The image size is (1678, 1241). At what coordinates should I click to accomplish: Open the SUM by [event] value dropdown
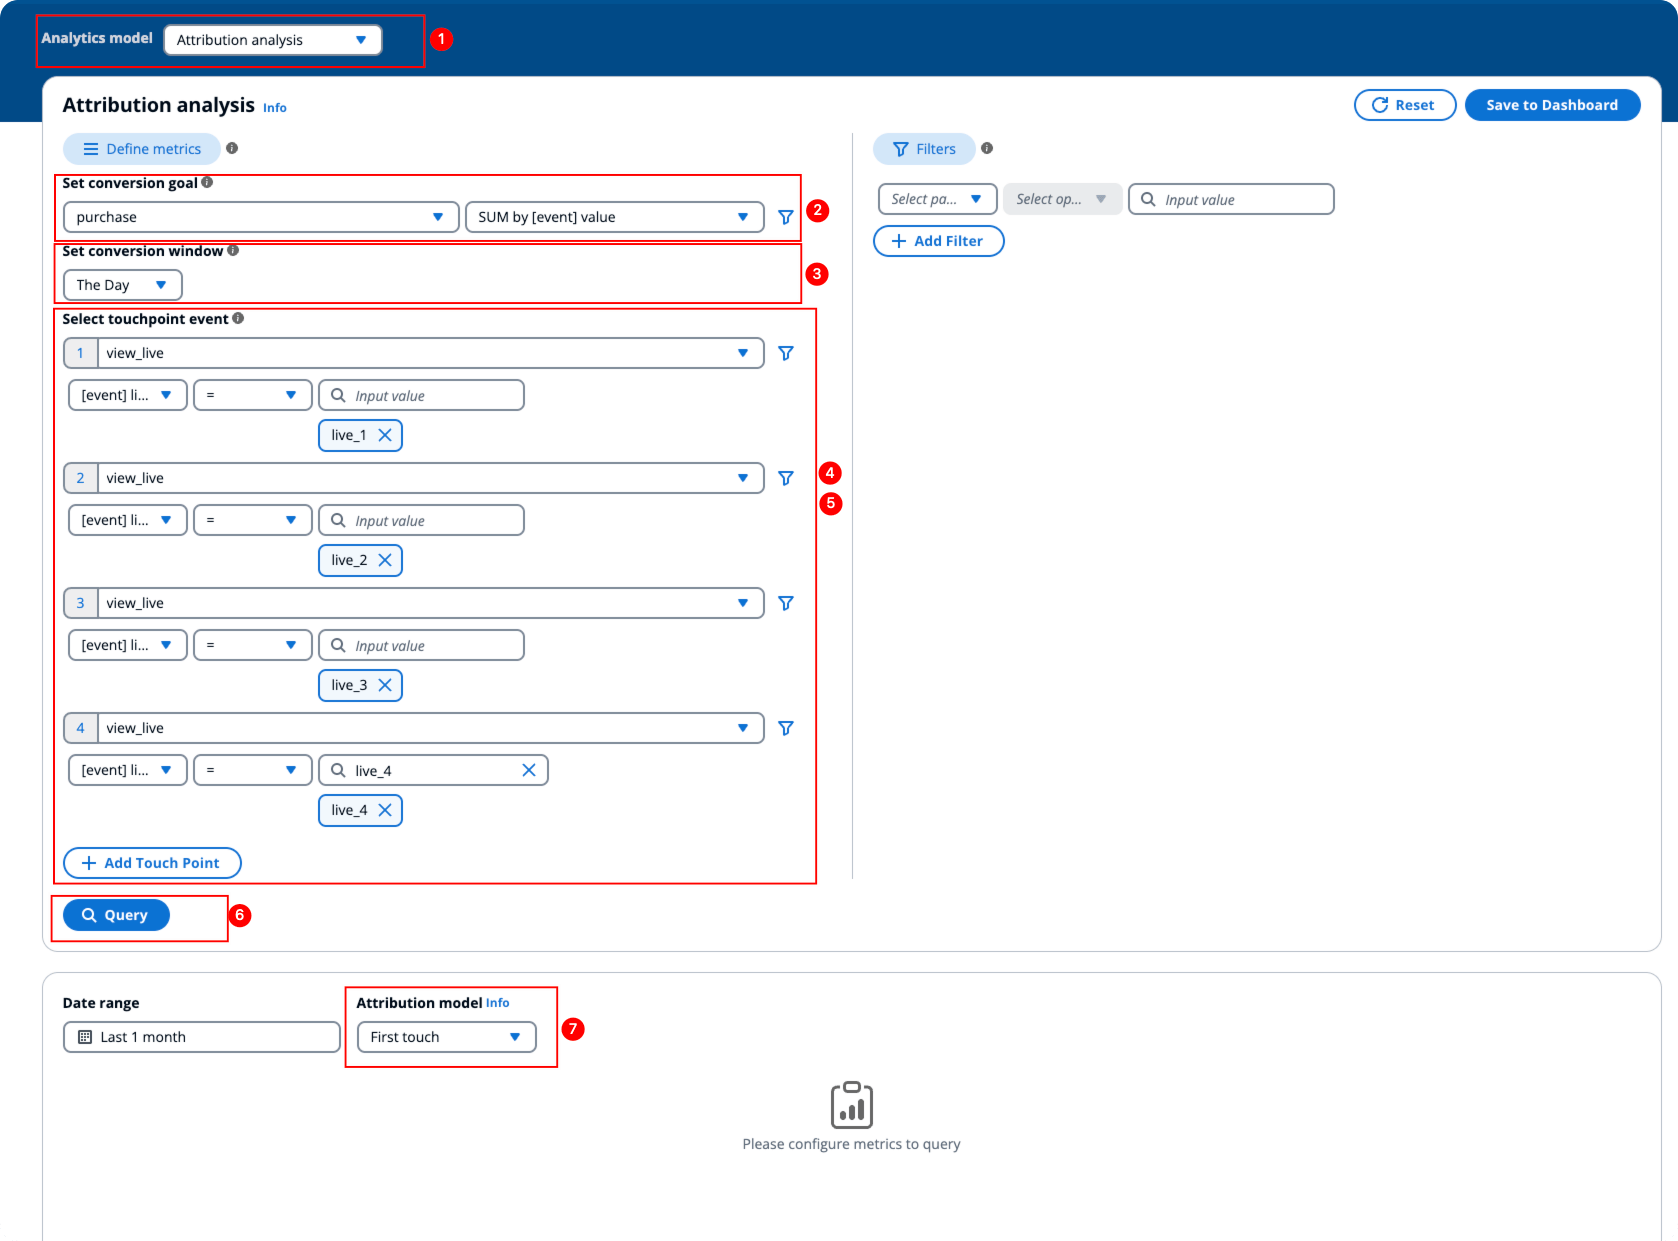pos(614,217)
